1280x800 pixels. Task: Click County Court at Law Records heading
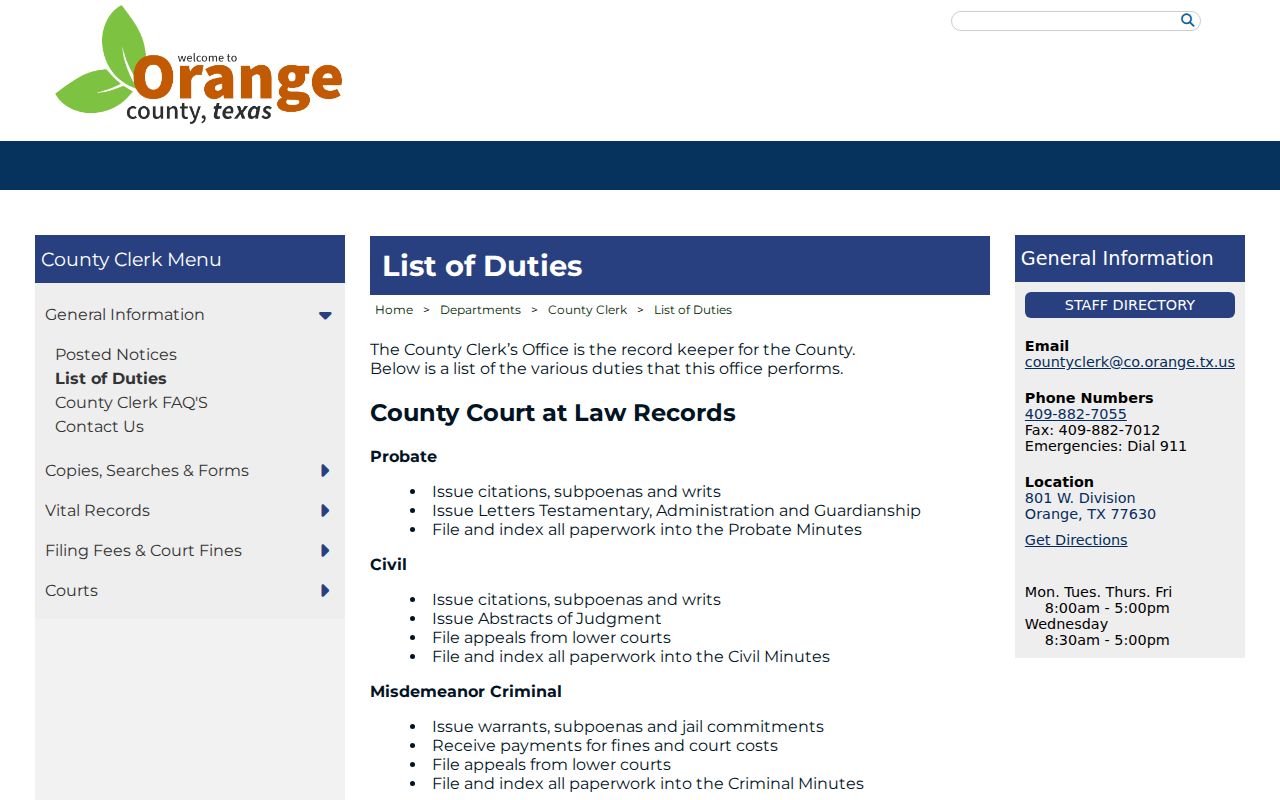tap(553, 413)
